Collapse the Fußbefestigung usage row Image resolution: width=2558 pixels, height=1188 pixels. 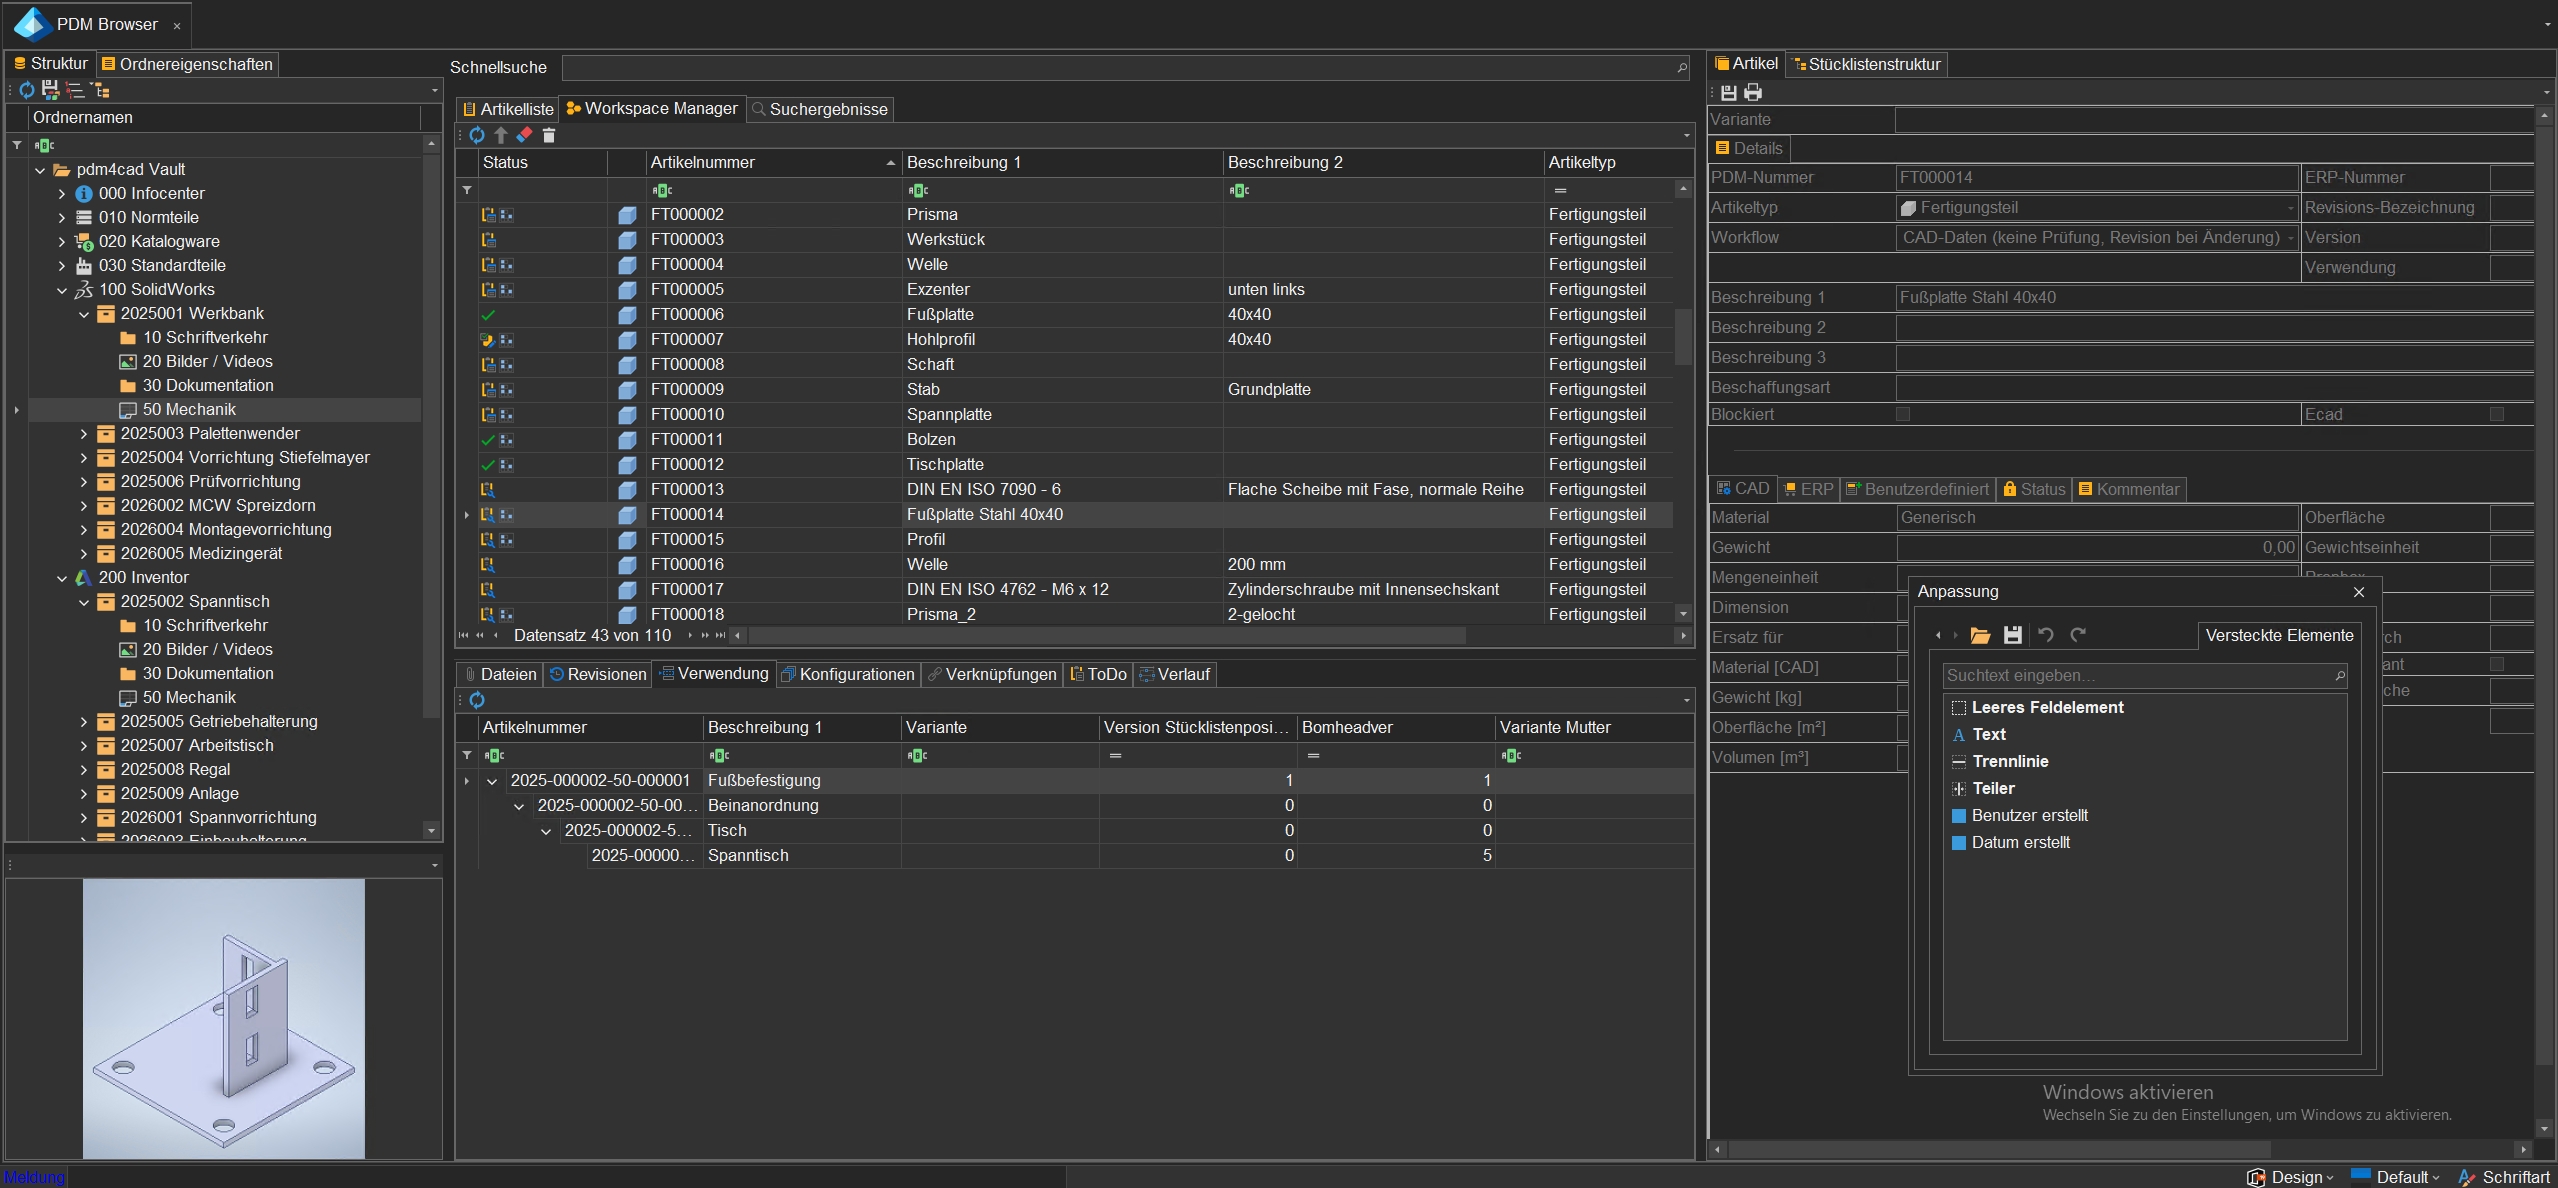[492, 781]
